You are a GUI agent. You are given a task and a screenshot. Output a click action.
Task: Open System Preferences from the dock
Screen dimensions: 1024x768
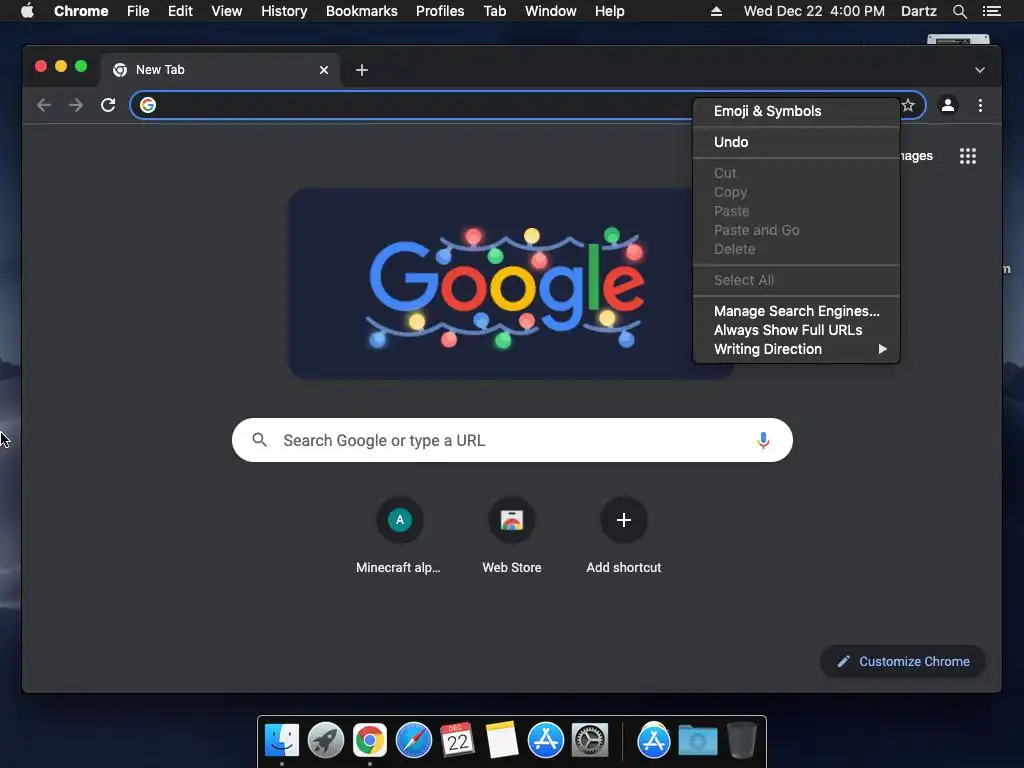pos(590,740)
